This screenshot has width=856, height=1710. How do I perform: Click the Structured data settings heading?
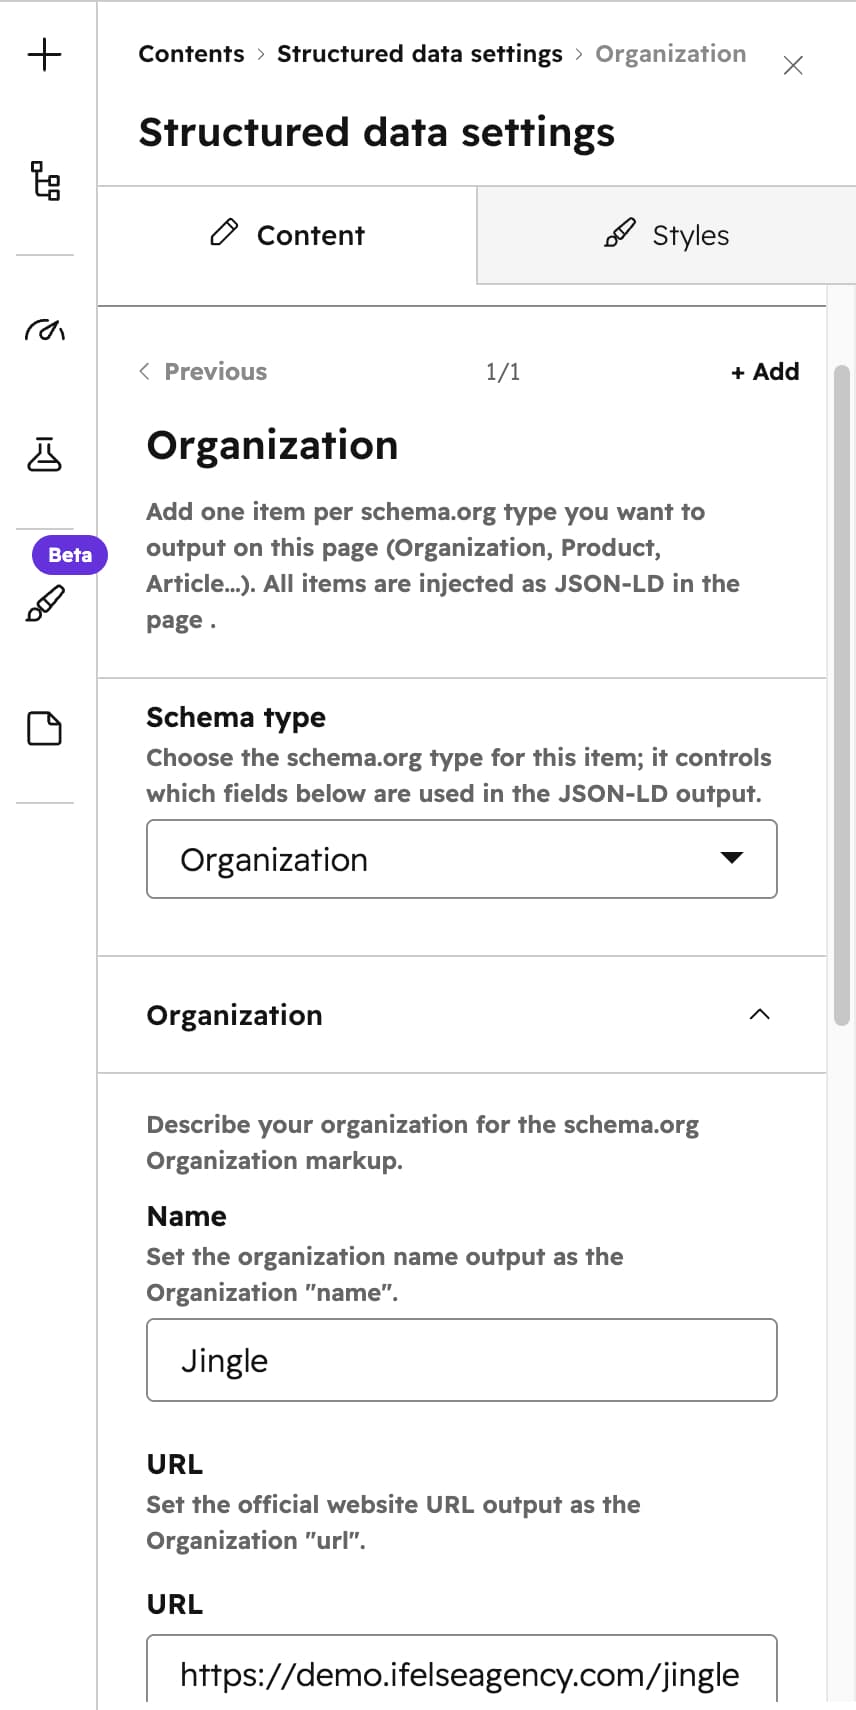(x=377, y=132)
